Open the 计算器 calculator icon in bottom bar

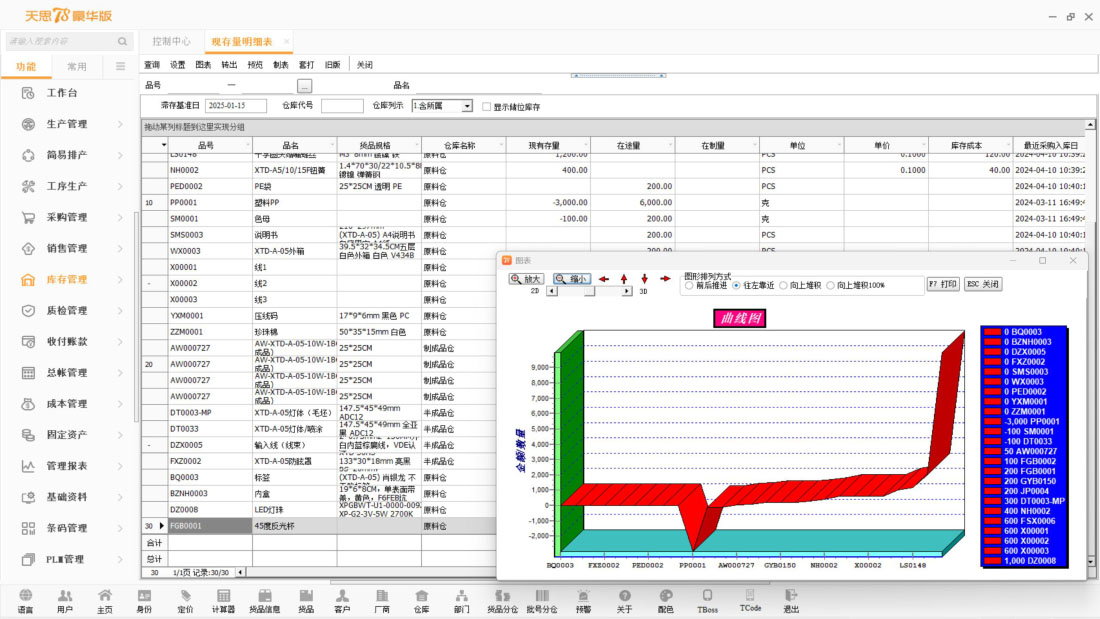pyautogui.click(x=224, y=600)
